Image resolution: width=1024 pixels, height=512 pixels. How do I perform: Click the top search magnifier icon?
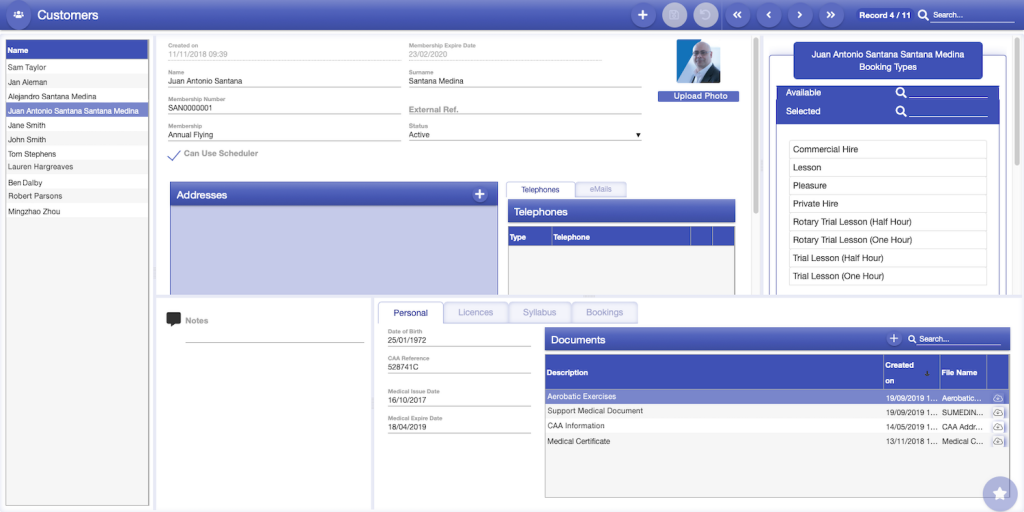[923, 15]
